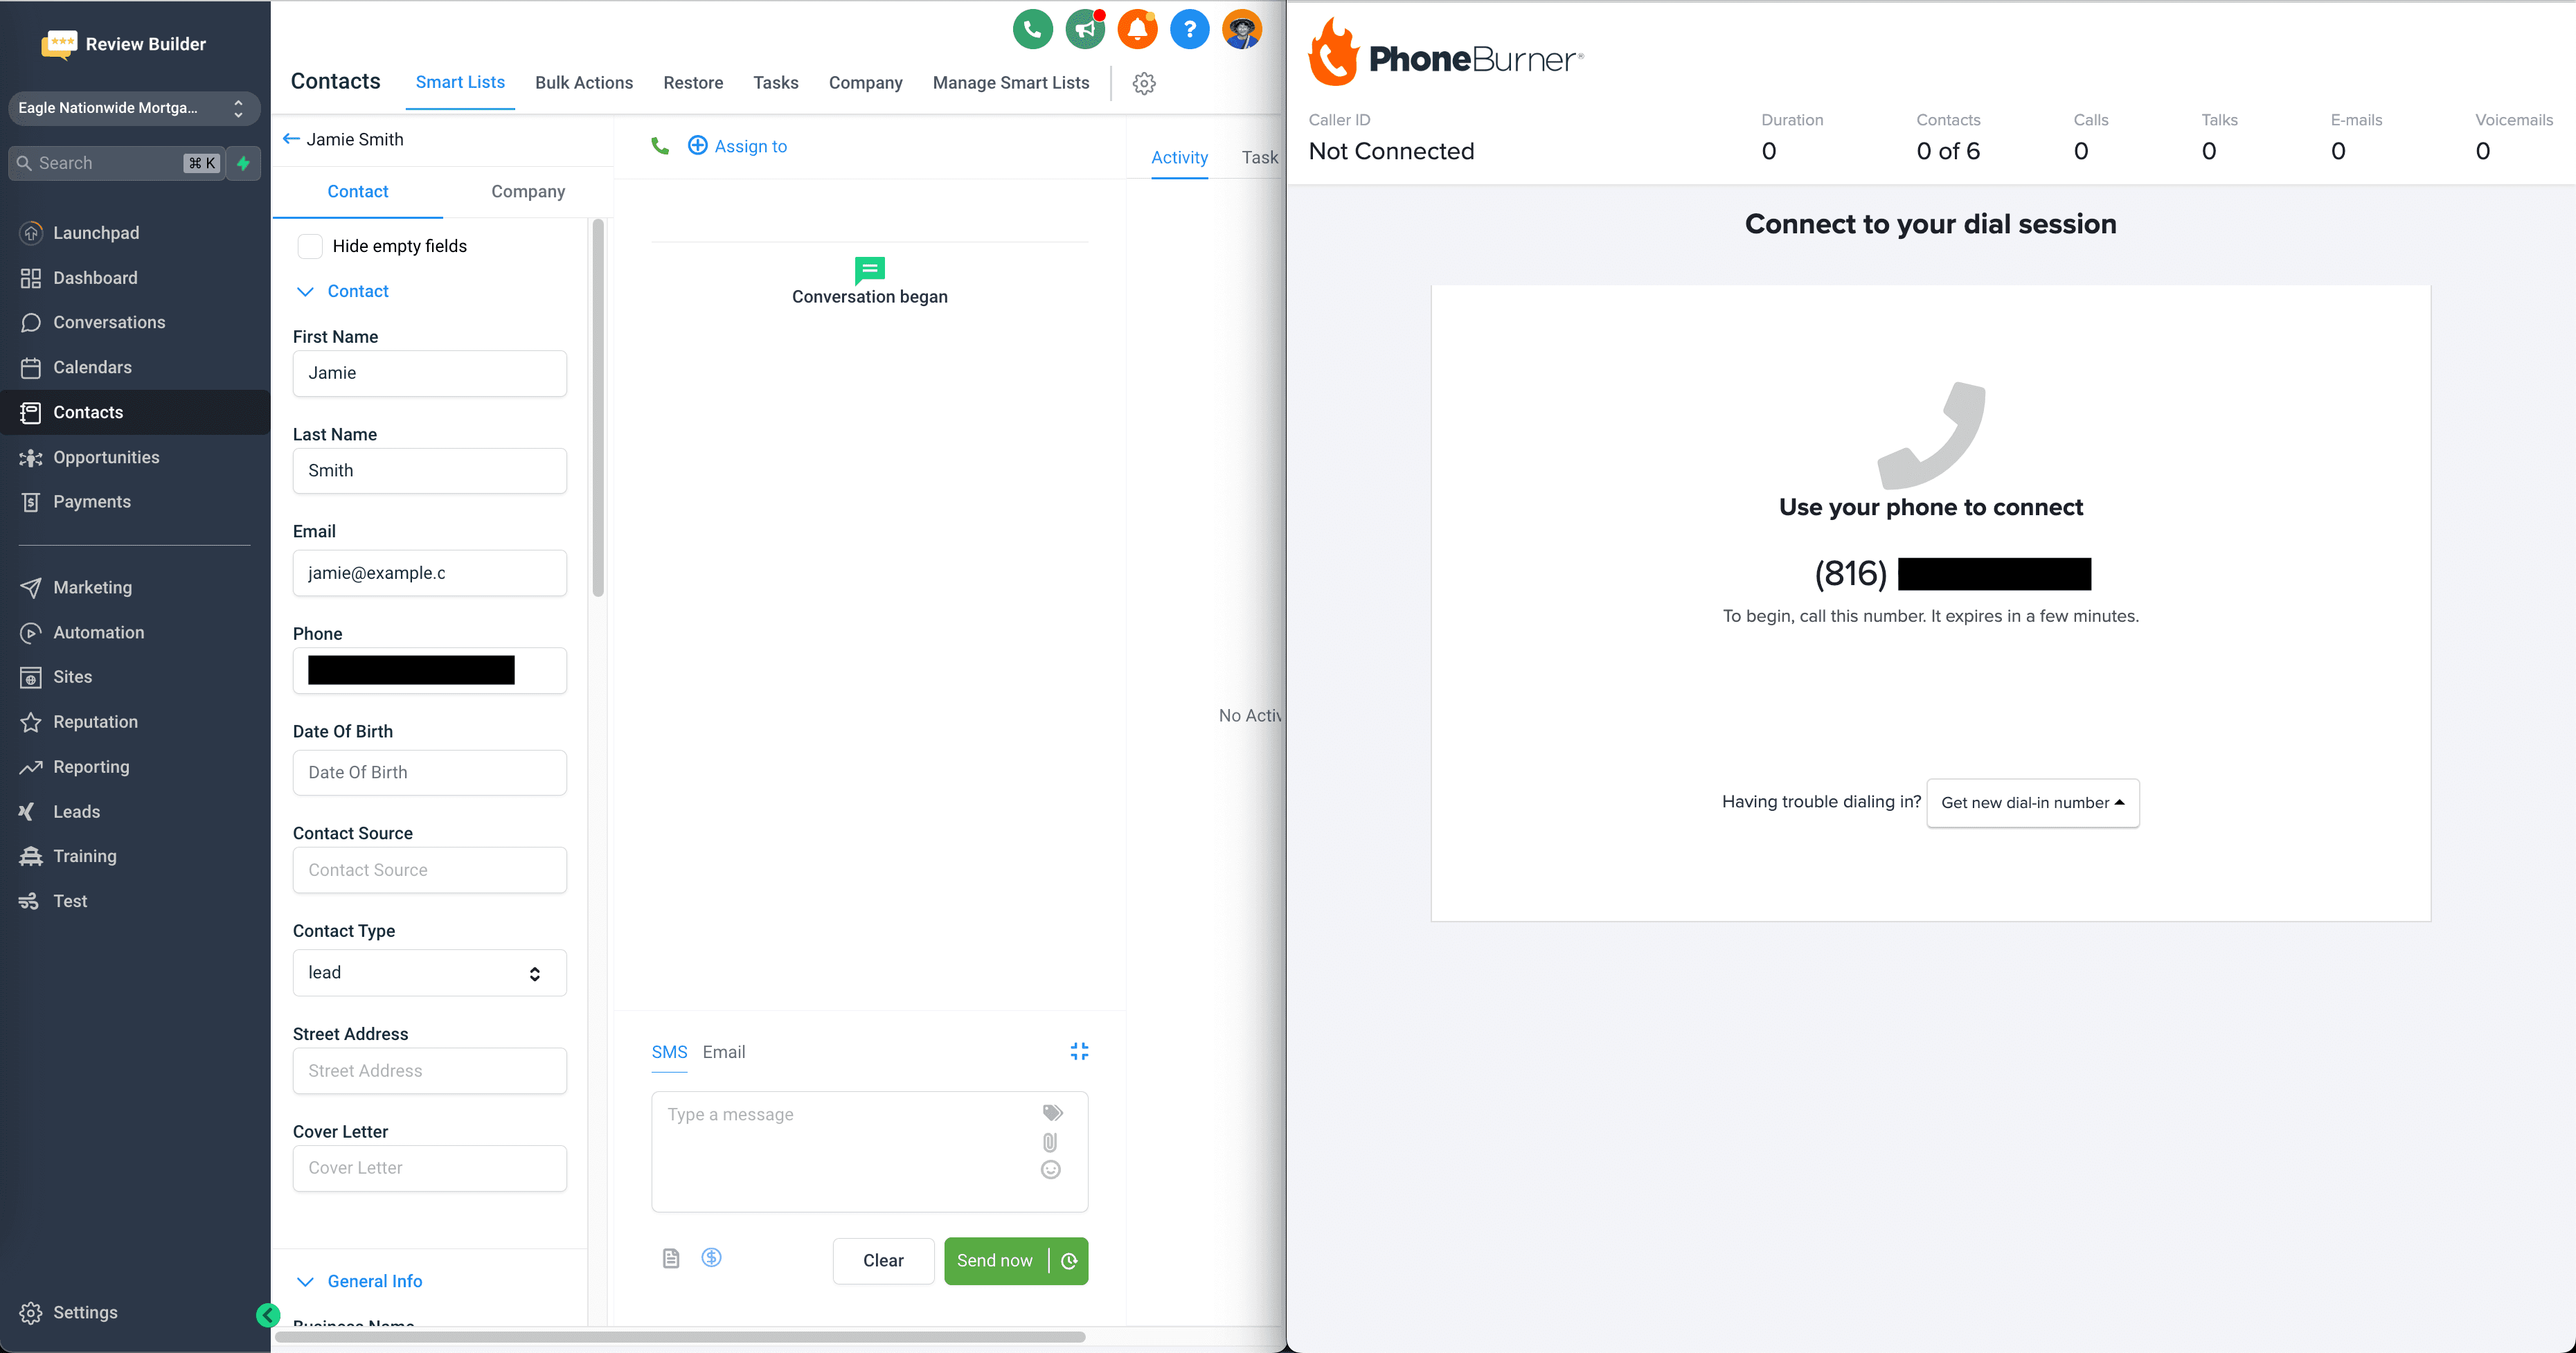Image resolution: width=2576 pixels, height=1353 pixels.
Task: Click the settings gear icon on Smart Lists
Action: coord(1143,82)
